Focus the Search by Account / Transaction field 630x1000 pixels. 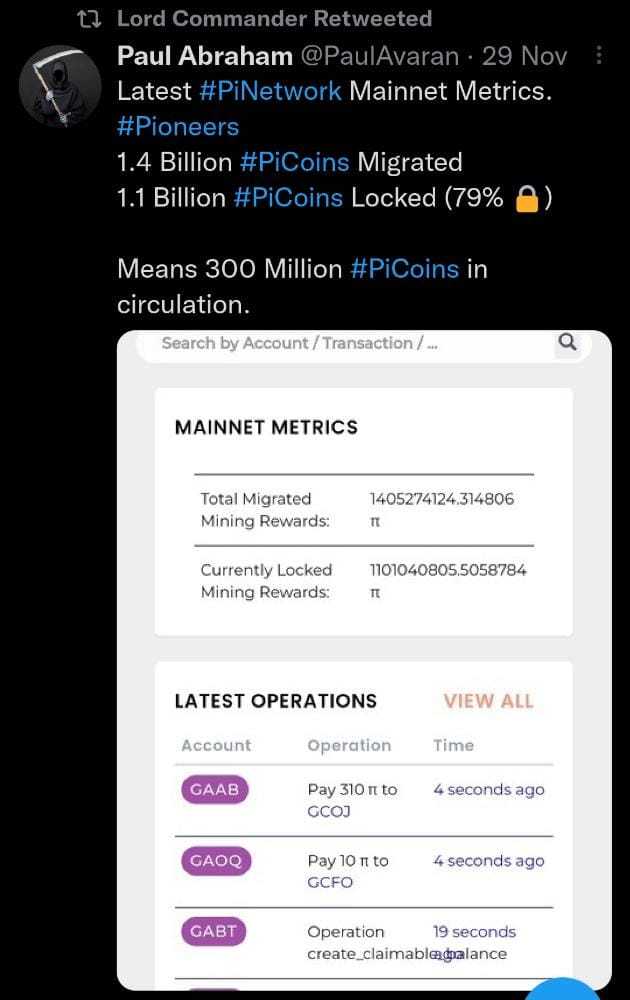point(300,343)
